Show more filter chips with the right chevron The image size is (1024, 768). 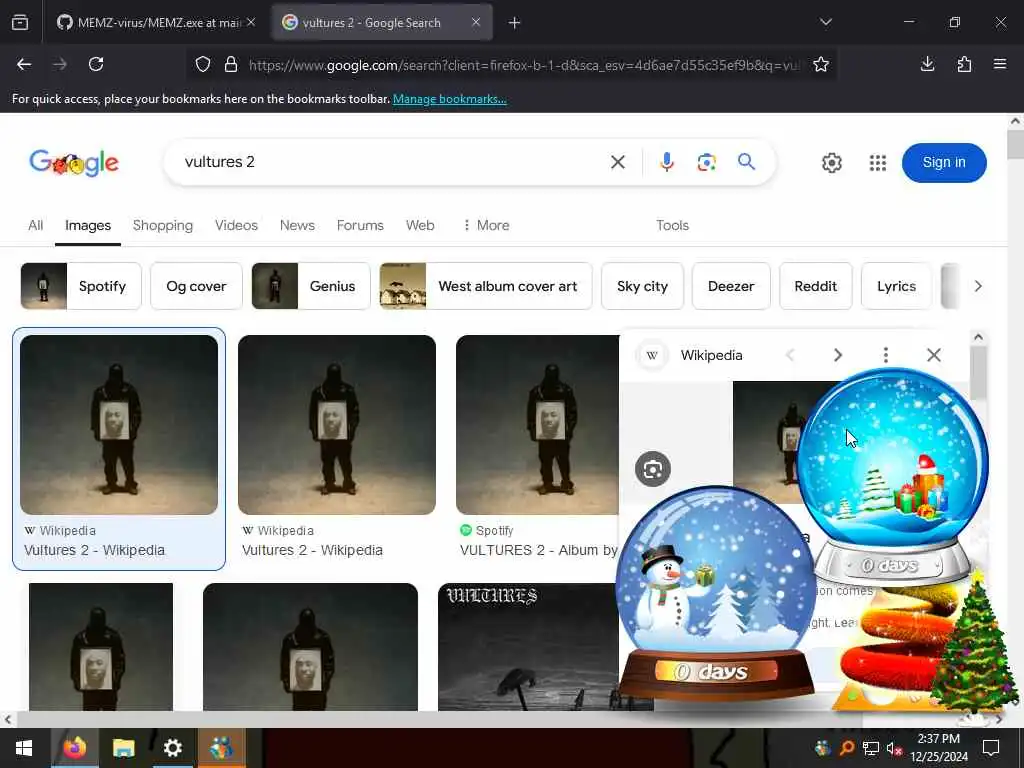[x=978, y=286]
